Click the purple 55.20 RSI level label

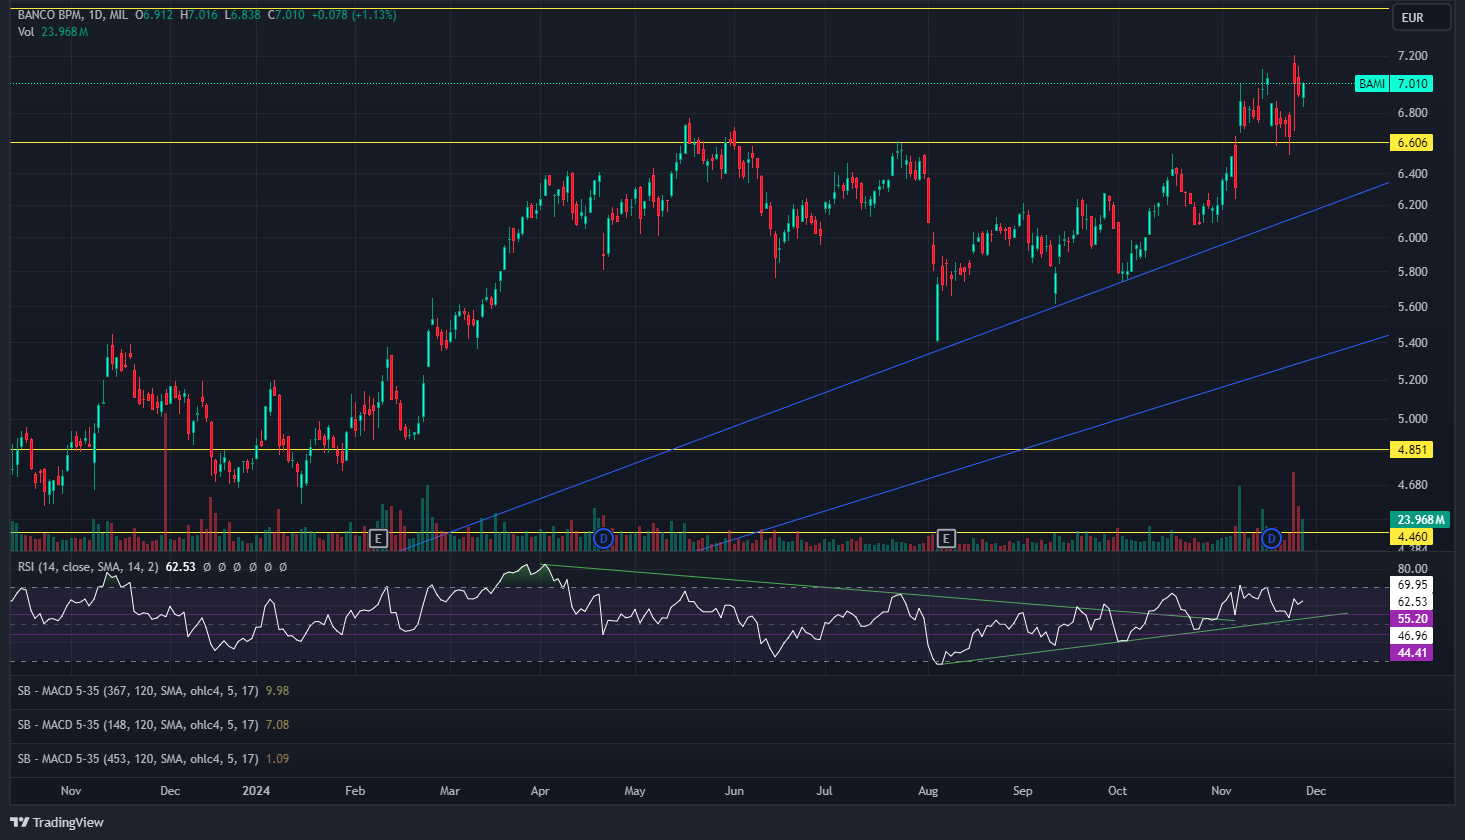tap(1412, 619)
